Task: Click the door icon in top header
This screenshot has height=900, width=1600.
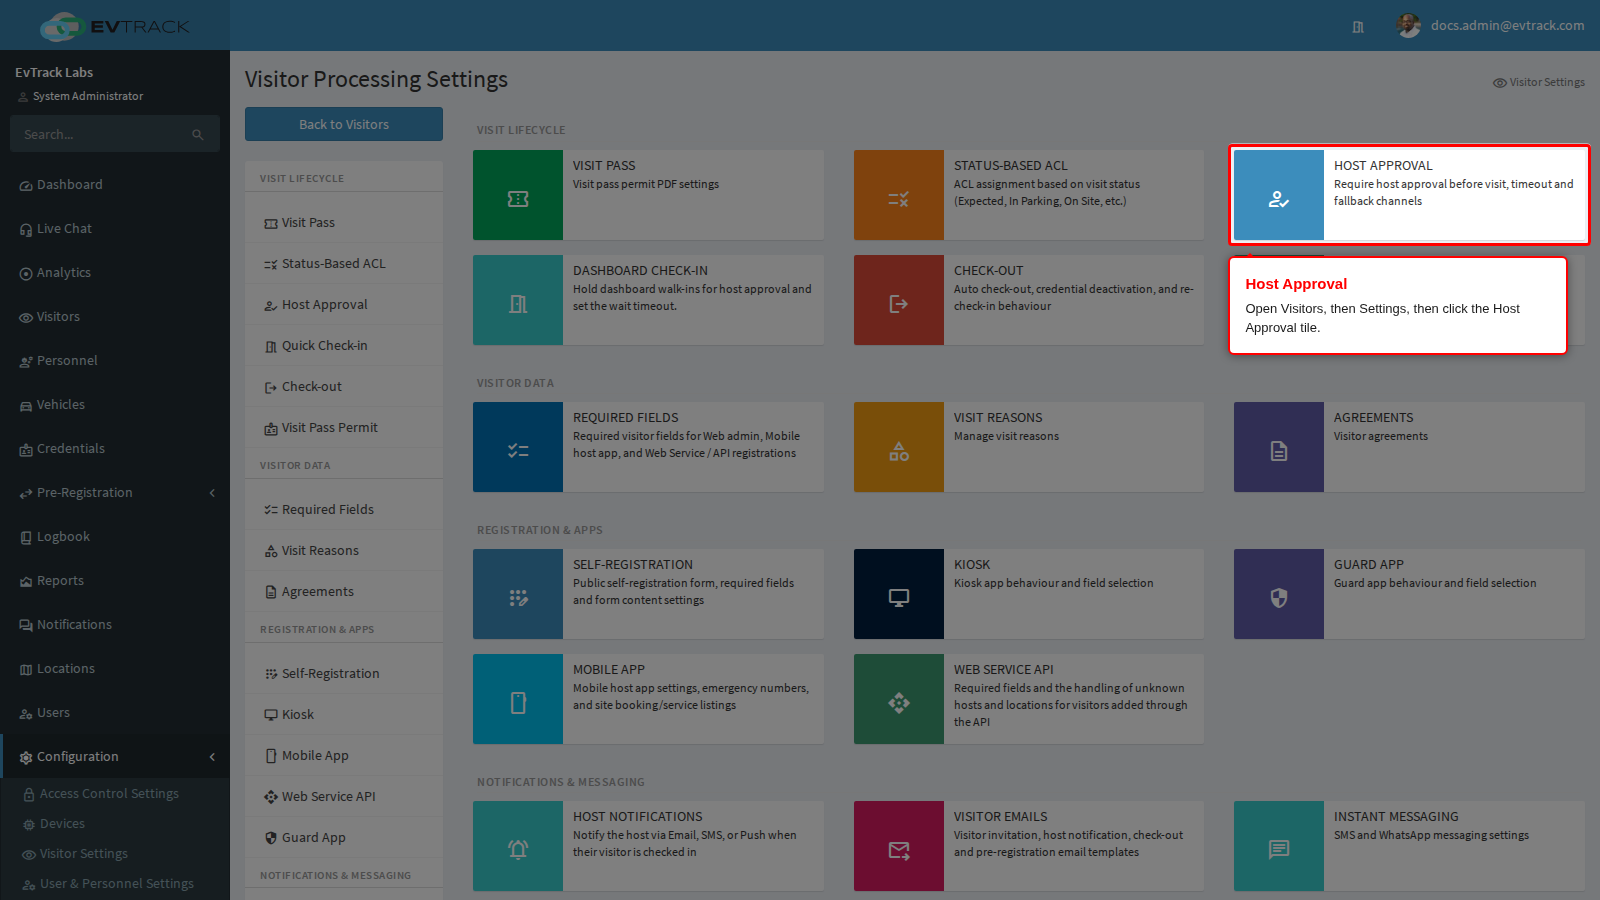Action: [x=1358, y=27]
